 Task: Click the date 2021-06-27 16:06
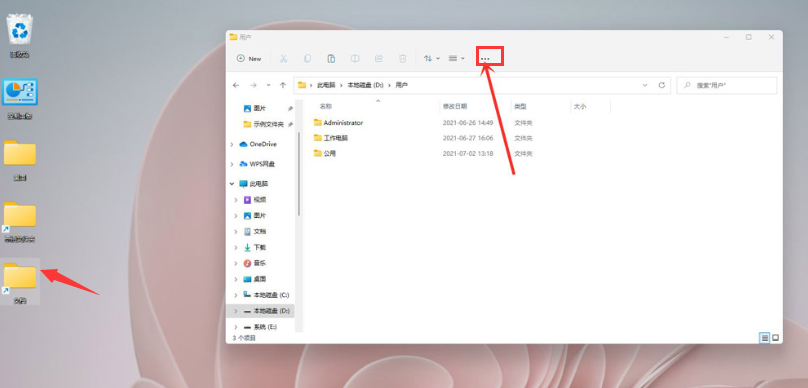click(468, 139)
